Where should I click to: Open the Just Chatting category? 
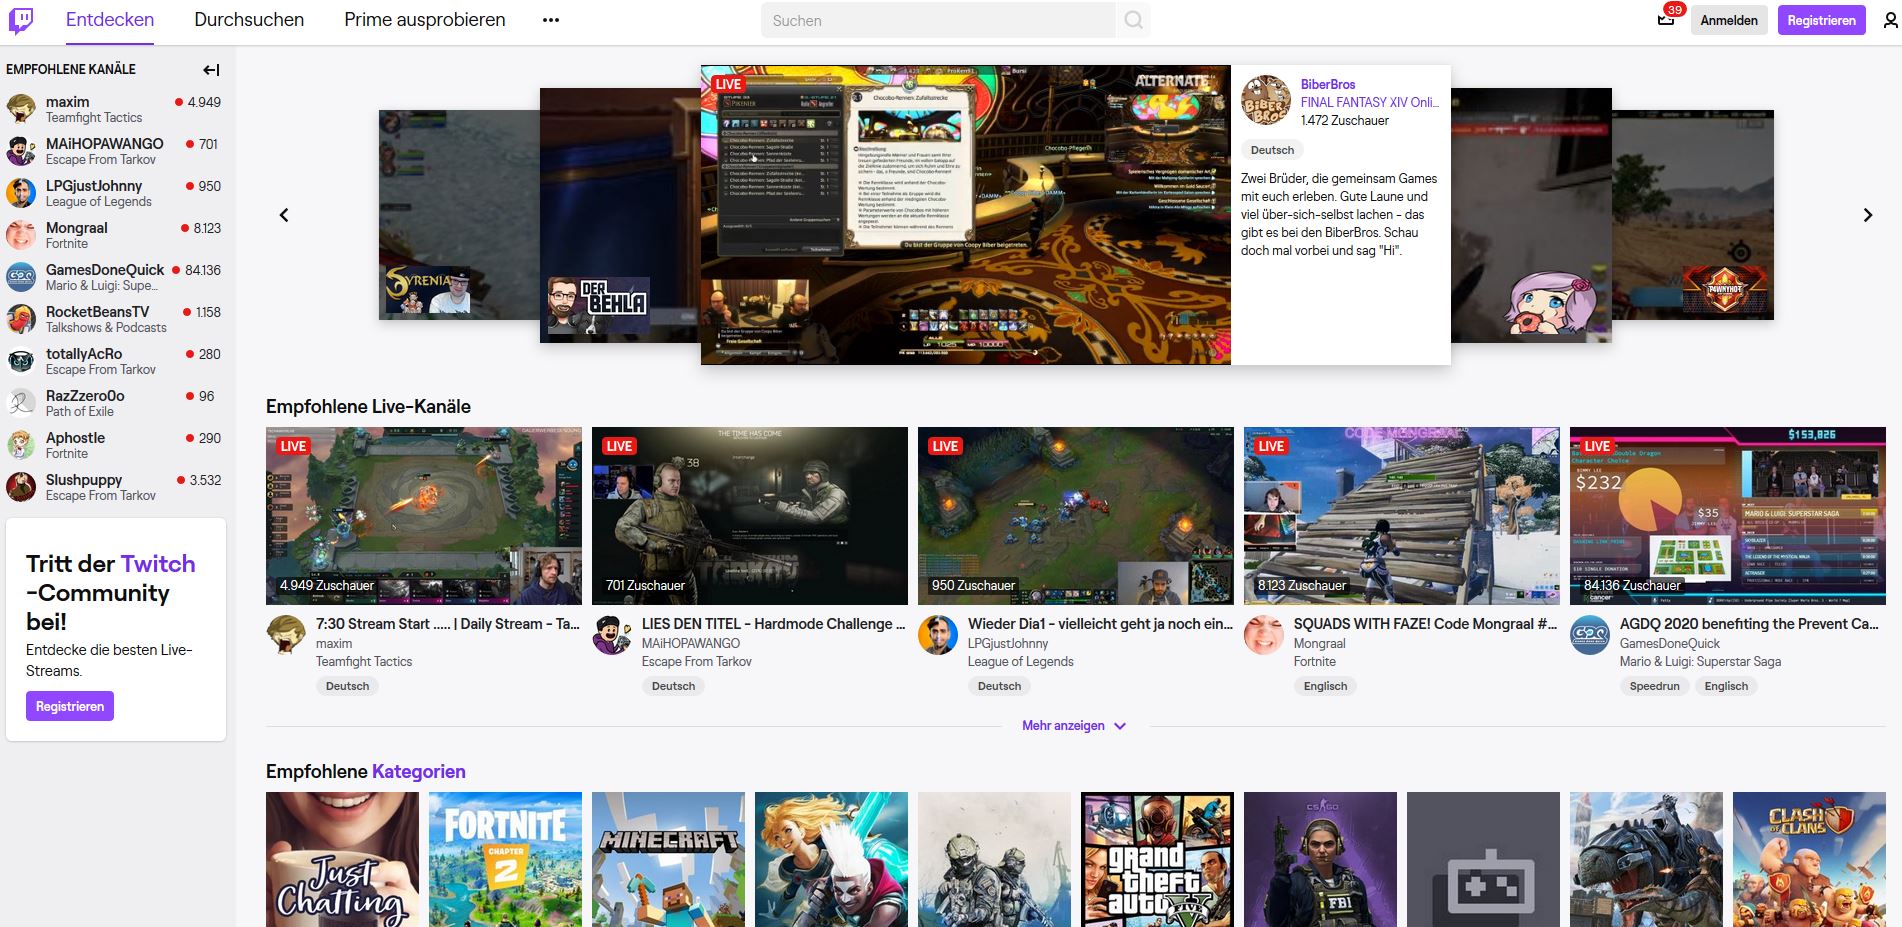(x=342, y=860)
